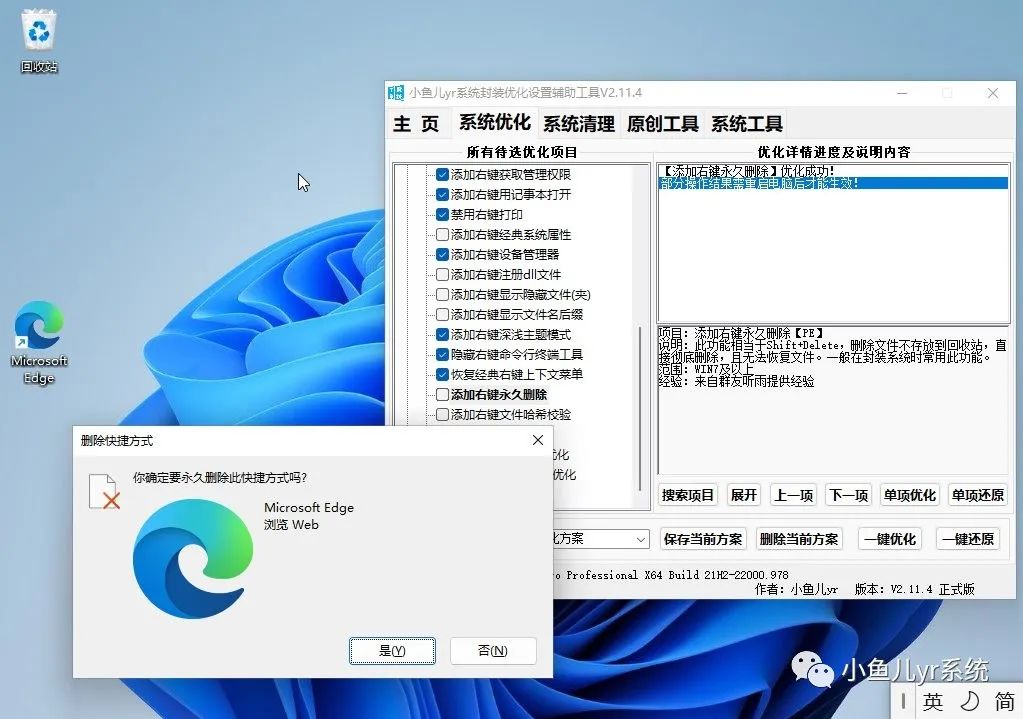Click 是(Y) to confirm deletion
1023x719 pixels.
tap(392, 650)
